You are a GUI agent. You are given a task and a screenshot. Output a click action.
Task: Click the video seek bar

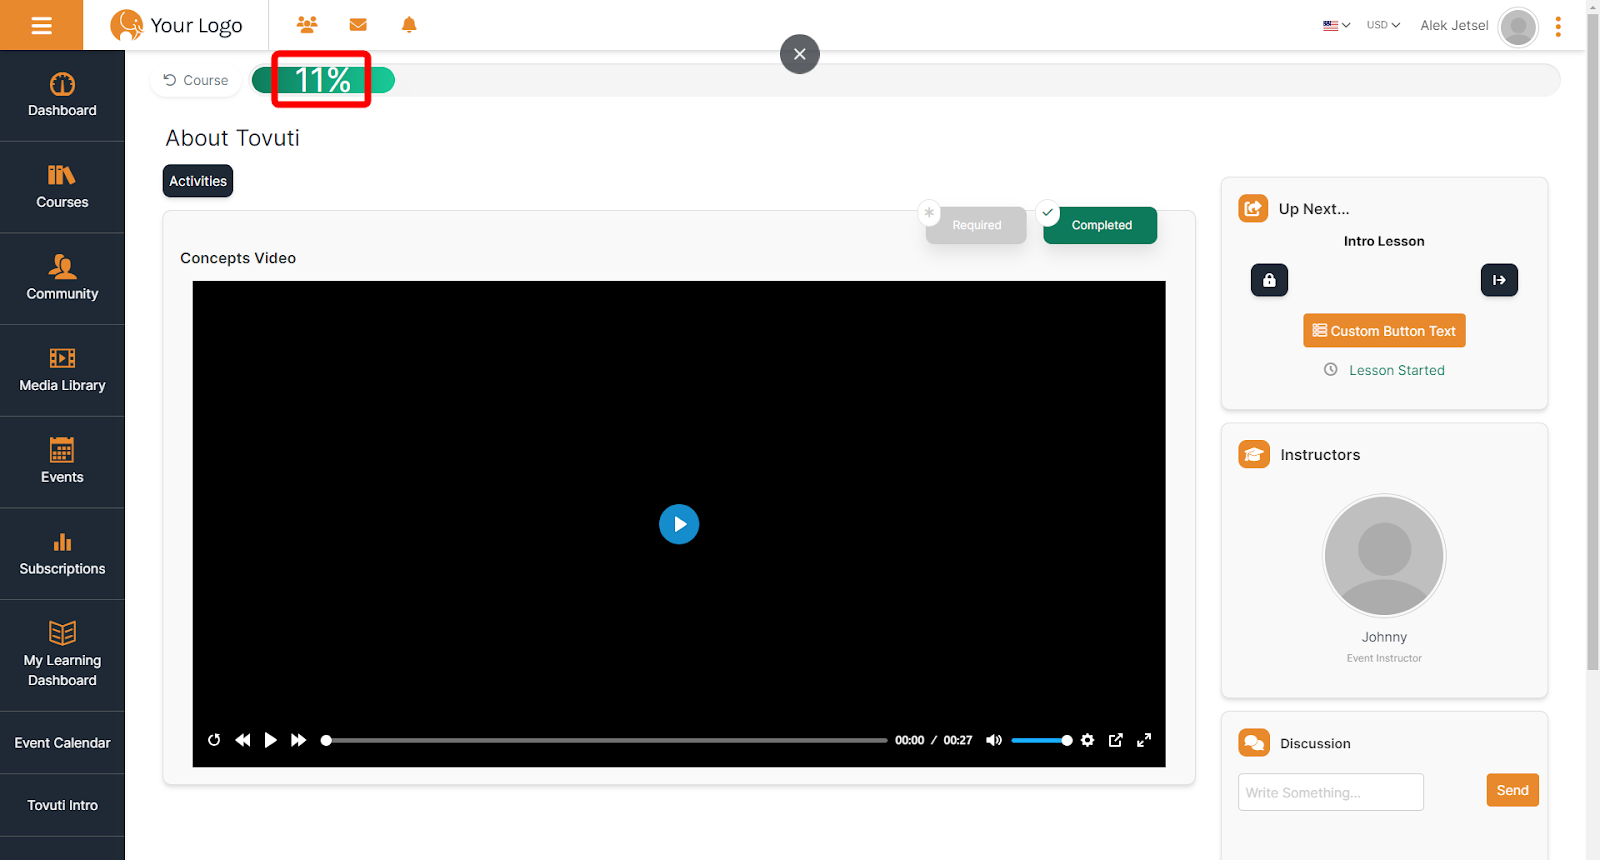point(604,741)
